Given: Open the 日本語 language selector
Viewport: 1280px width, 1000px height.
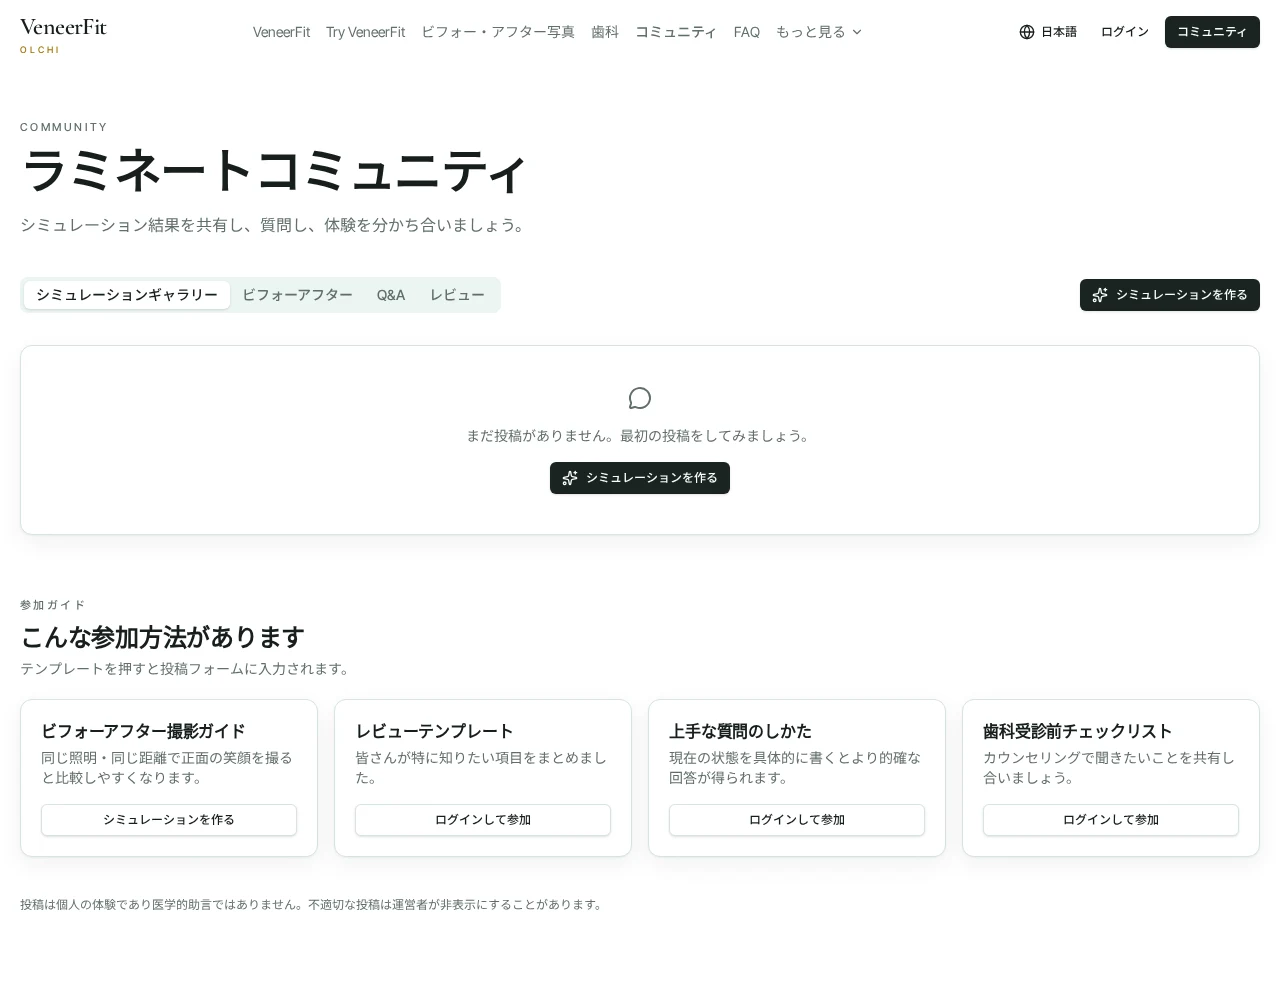Looking at the screenshot, I should coord(1048,32).
